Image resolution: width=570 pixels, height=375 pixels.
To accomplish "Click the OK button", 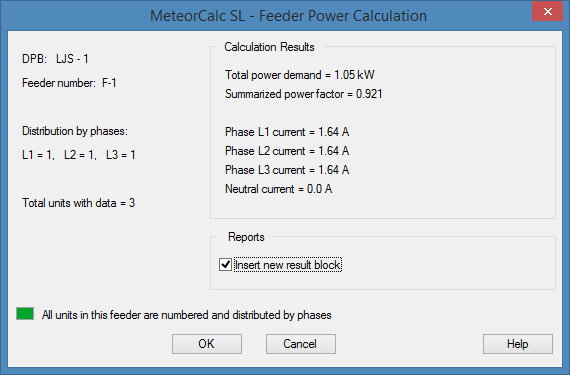I will coord(207,344).
